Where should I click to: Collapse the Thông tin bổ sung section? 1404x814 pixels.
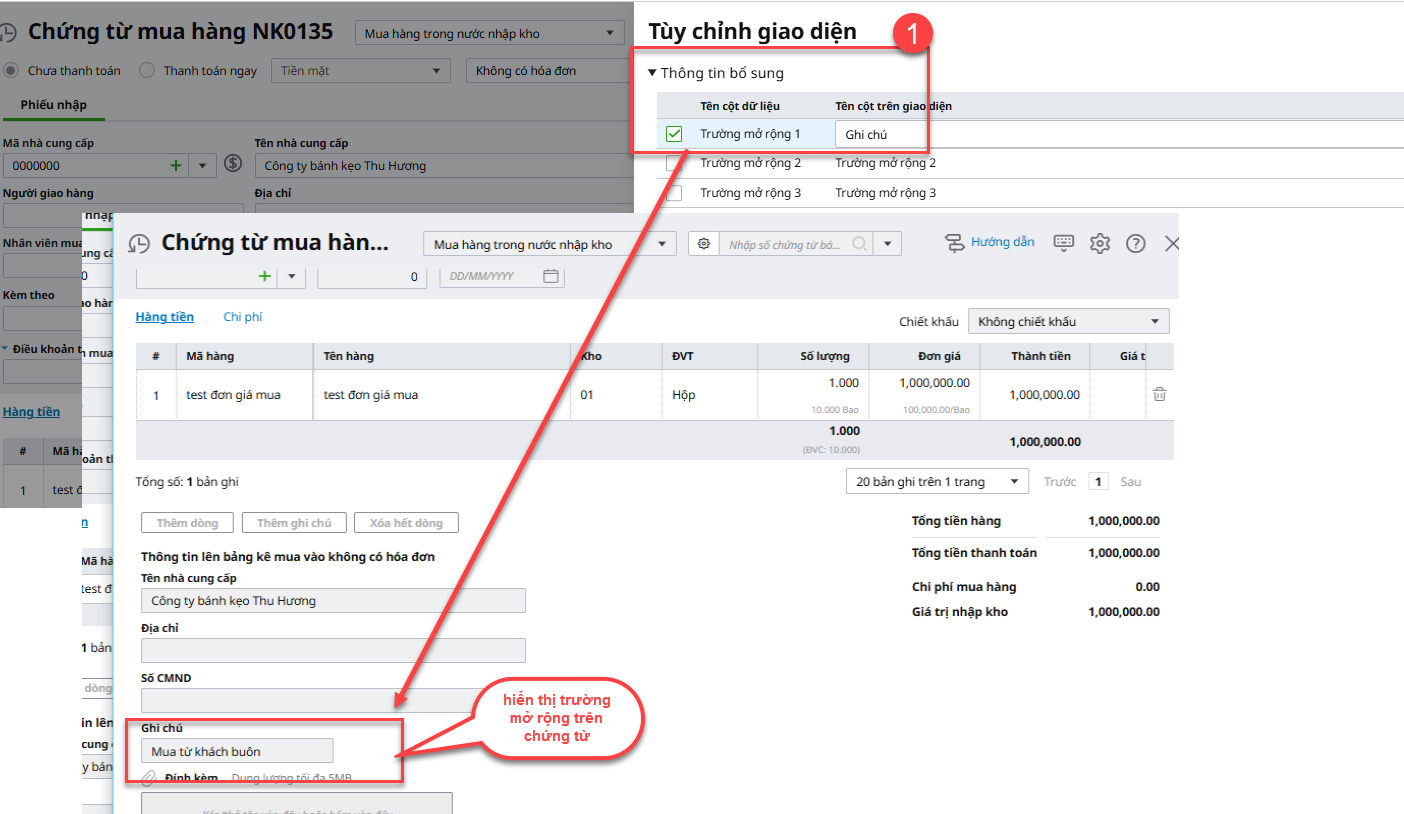[653, 73]
